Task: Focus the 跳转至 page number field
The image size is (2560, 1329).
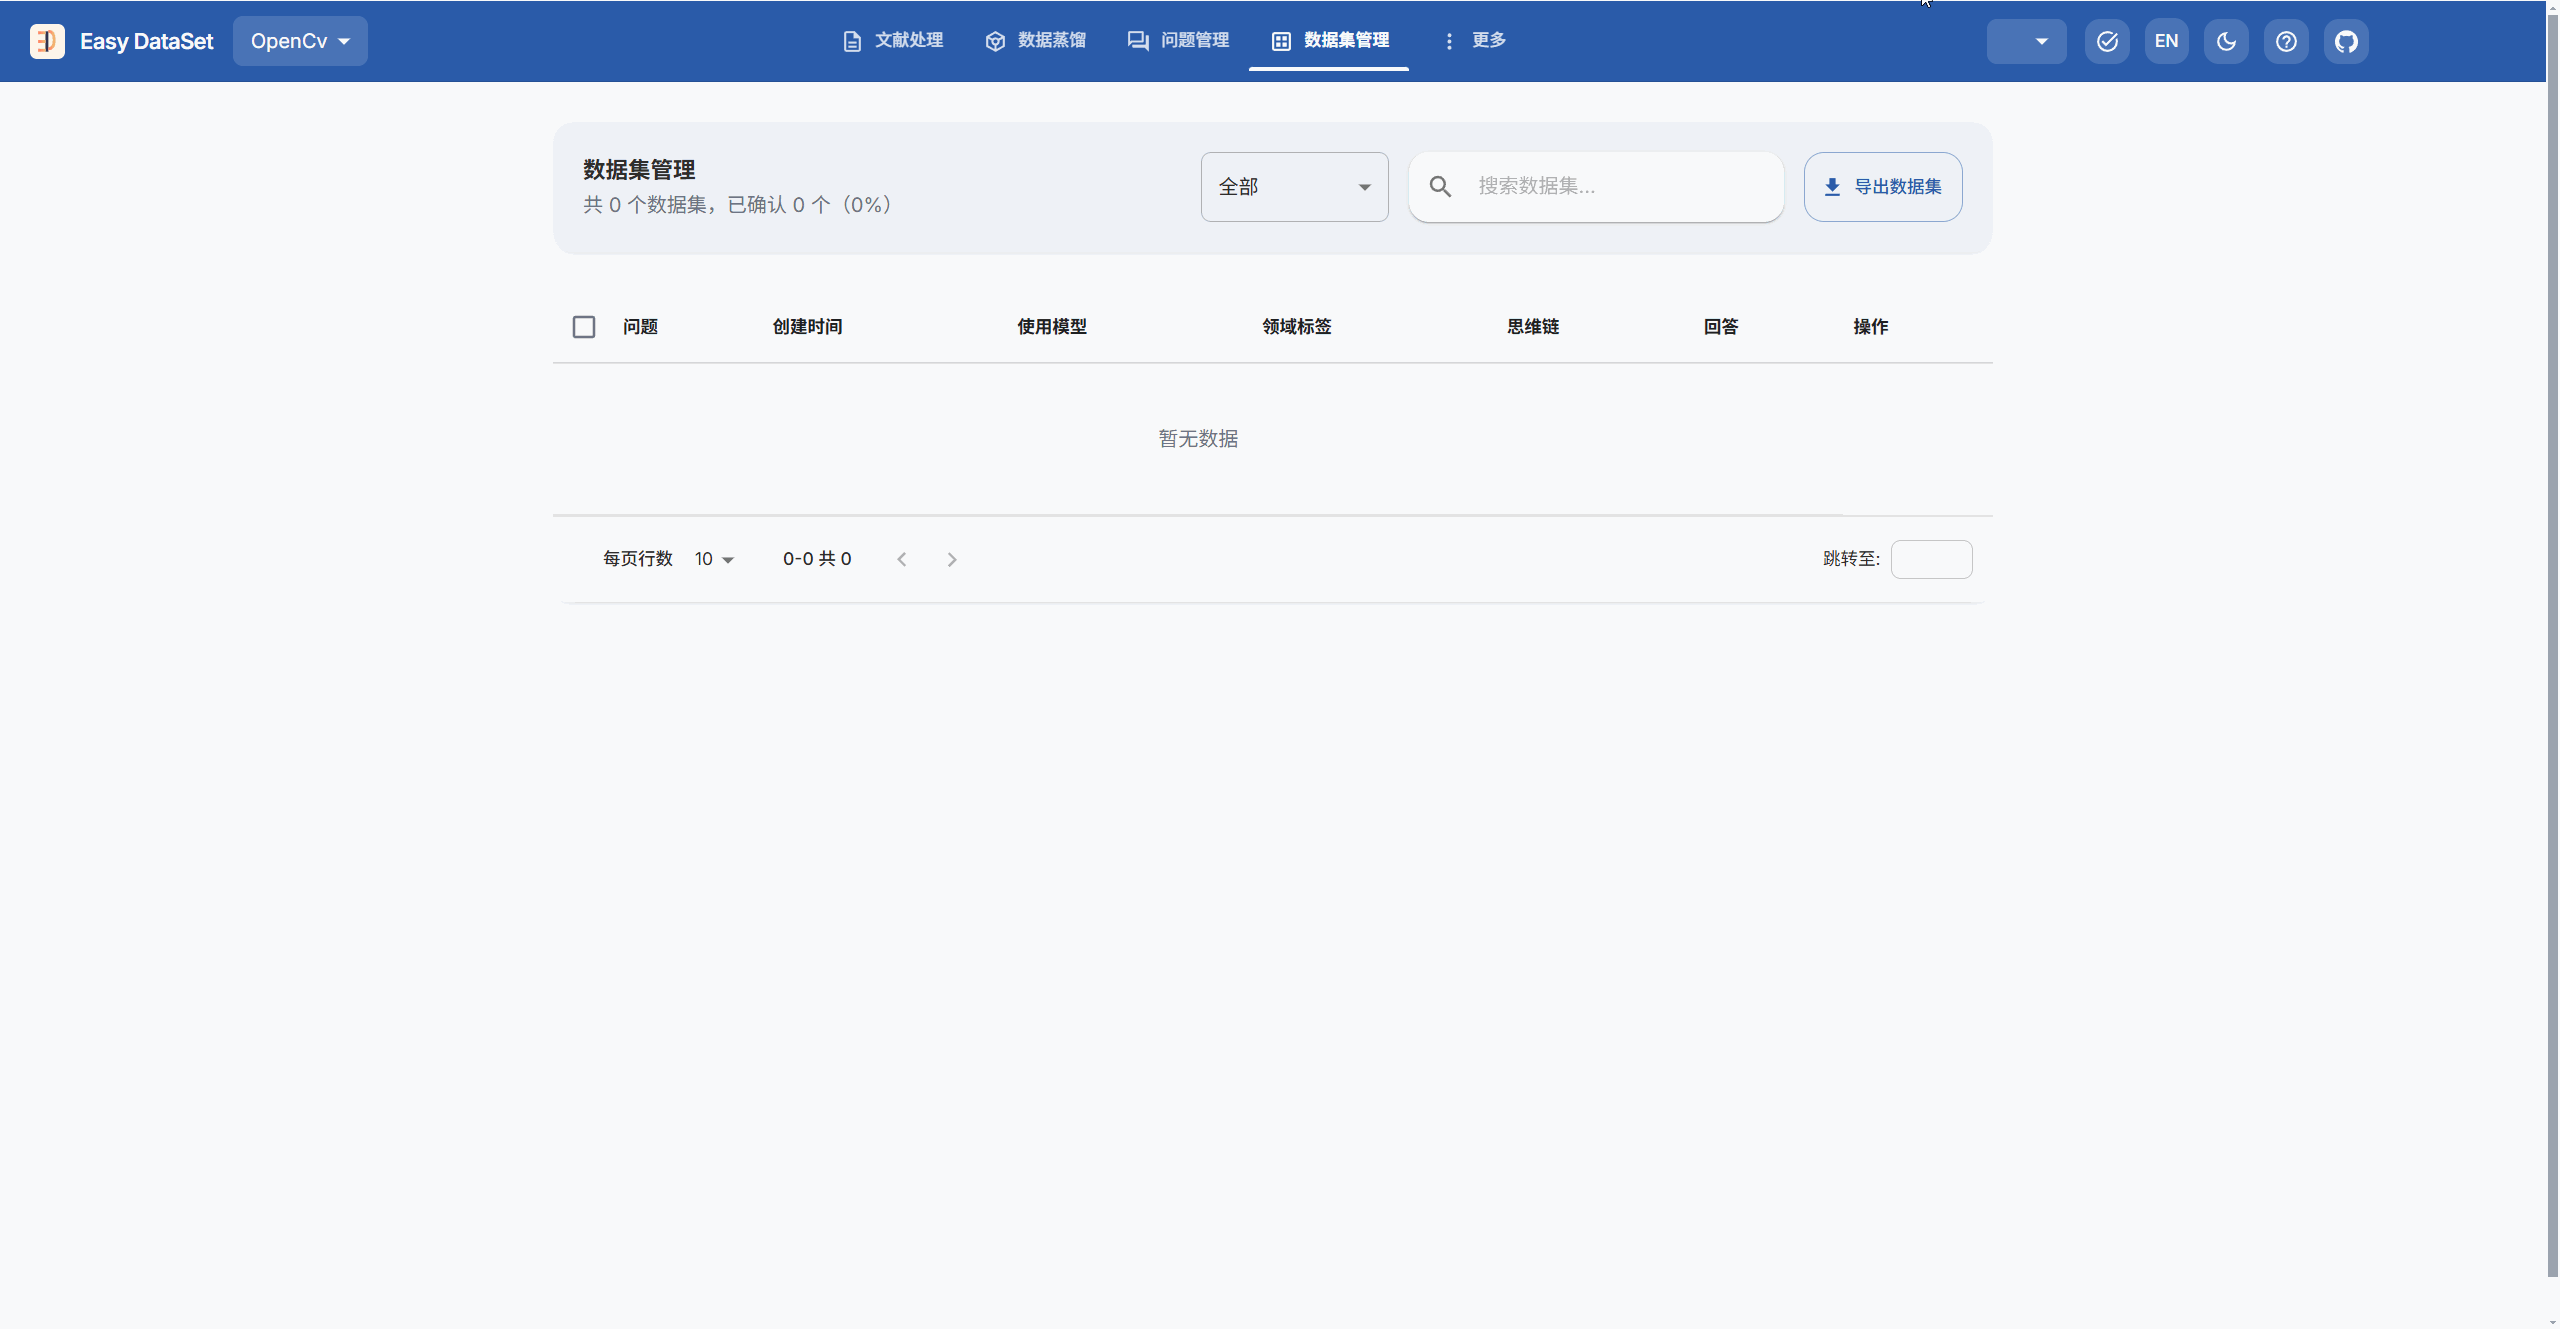Action: (x=1930, y=559)
